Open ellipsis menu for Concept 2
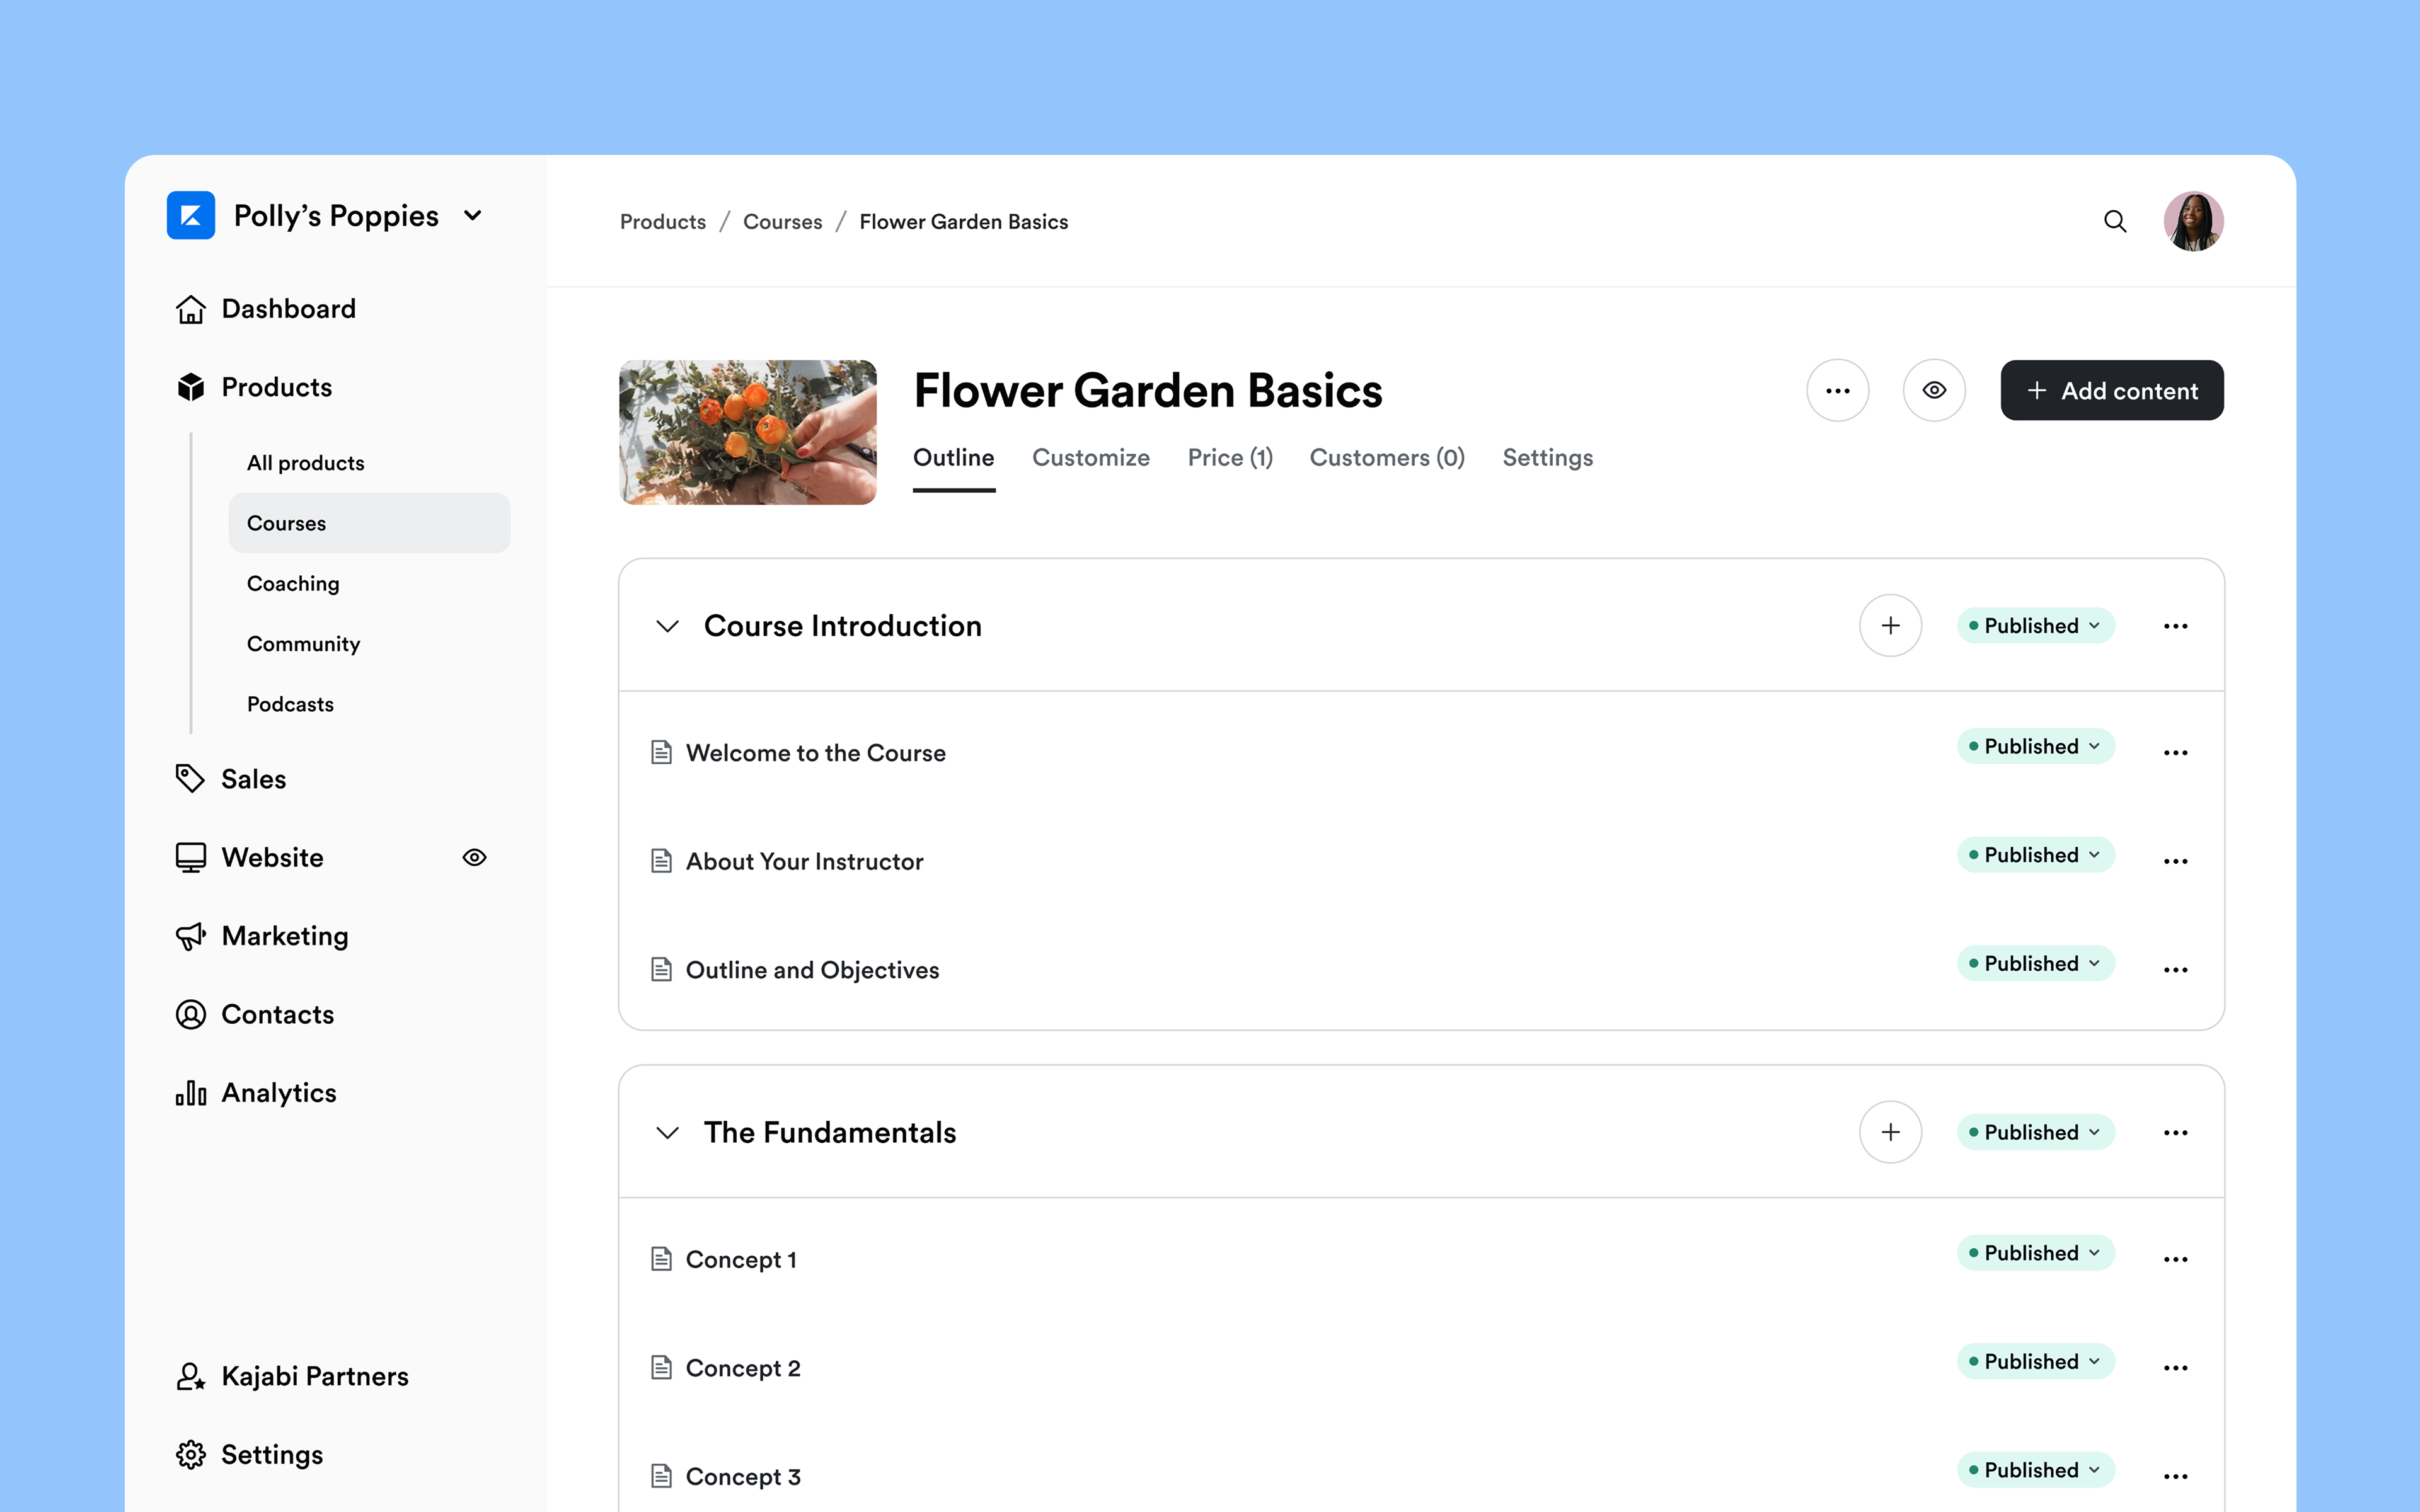 [2175, 1368]
